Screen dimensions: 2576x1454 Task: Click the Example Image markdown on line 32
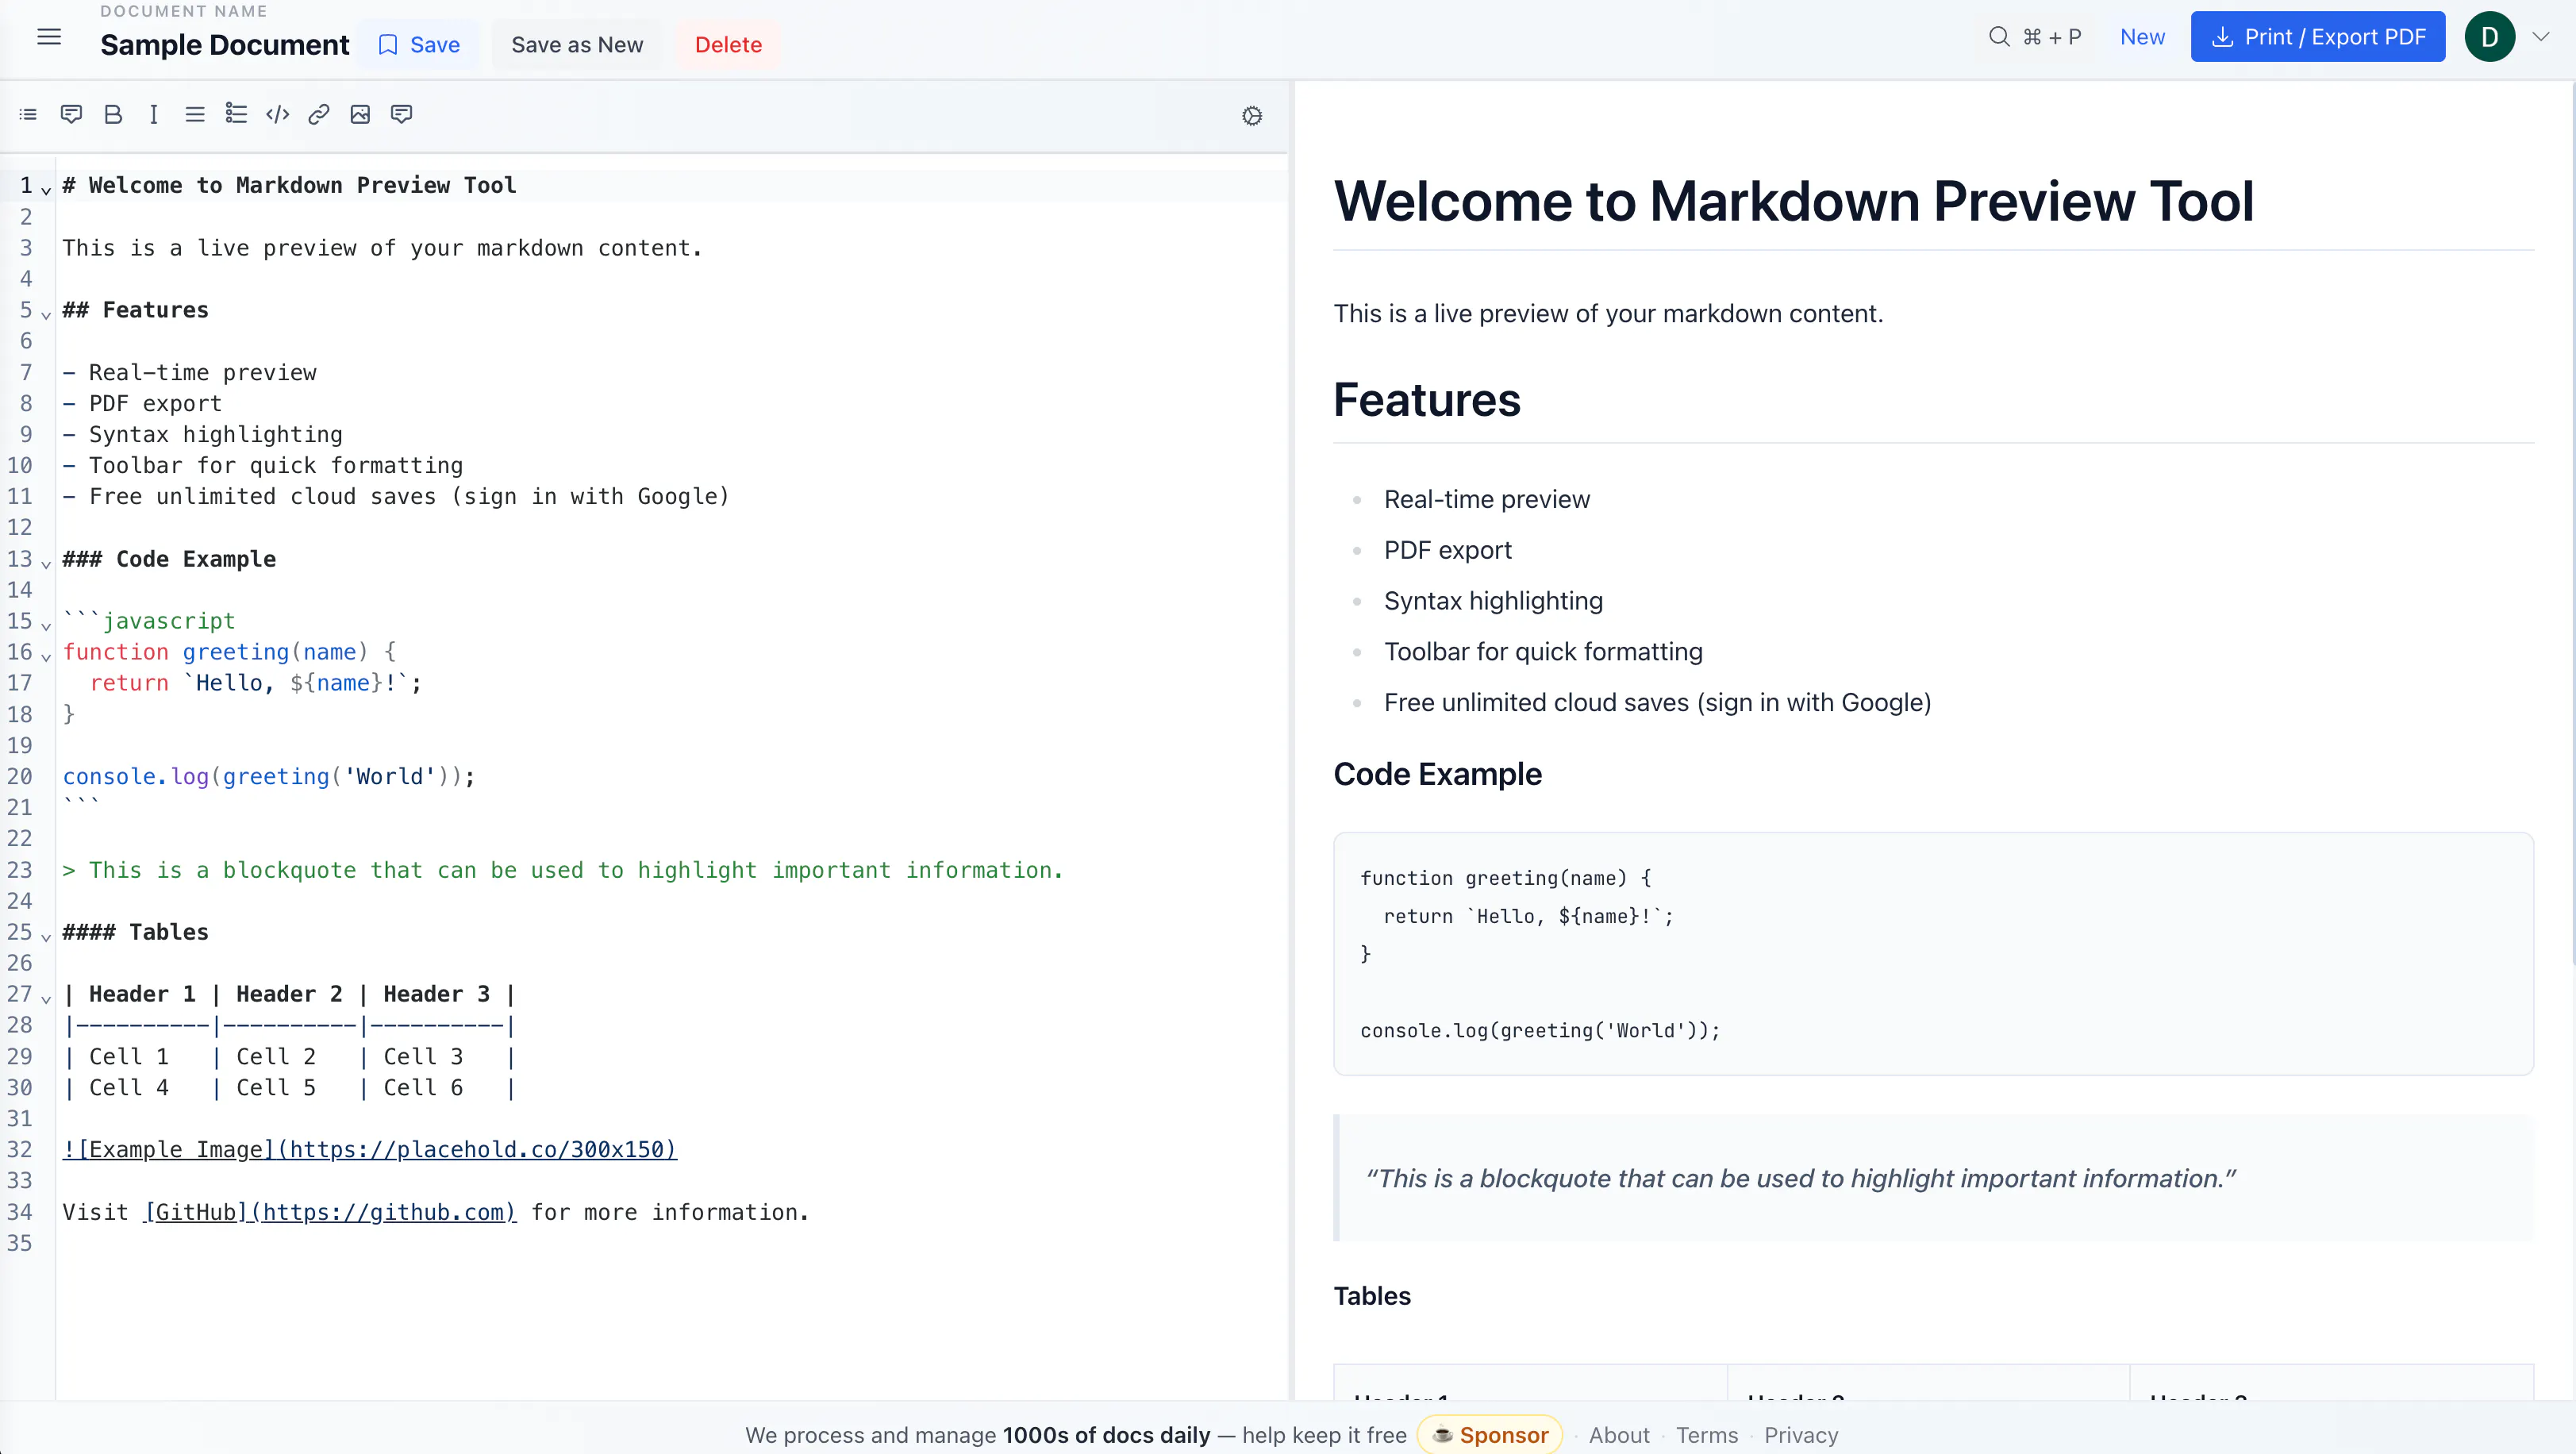370,1150
